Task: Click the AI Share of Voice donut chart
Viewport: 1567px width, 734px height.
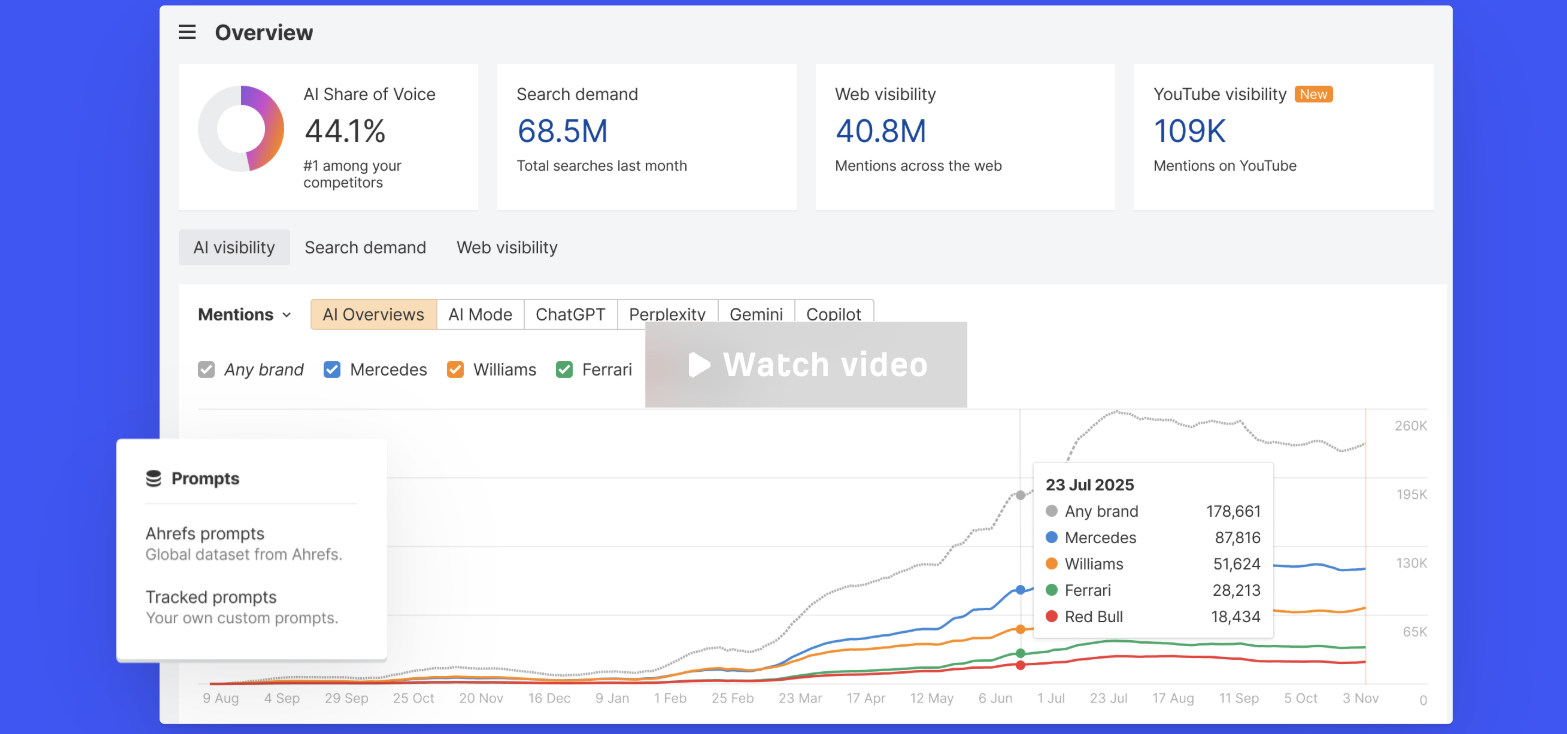Action: click(x=241, y=129)
